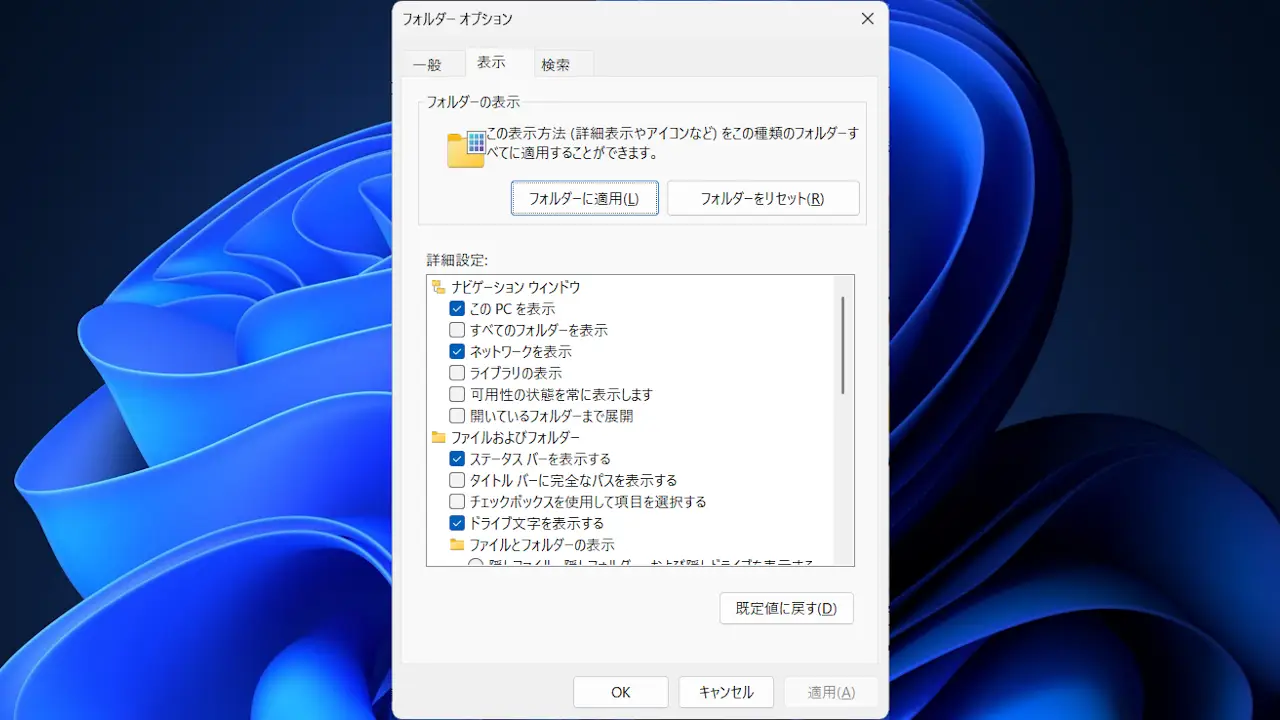Enable タイトル バーに完全なパスを表示する
This screenshot has width=1280, height=720.
click(x=457, y=480)
